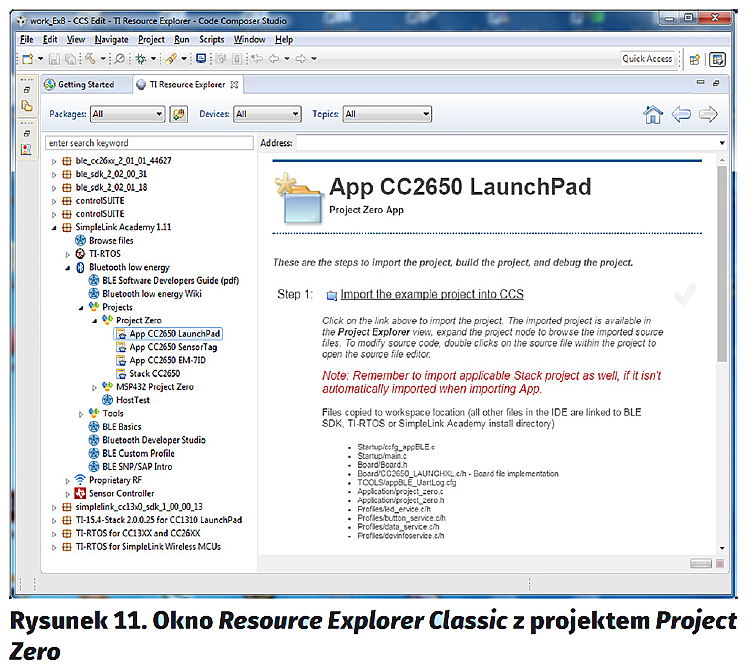Click the refresh icon beside Packages dropdown
Image resolution: width=754 pixels, height=669 pixels.
(x=179, y=114)
